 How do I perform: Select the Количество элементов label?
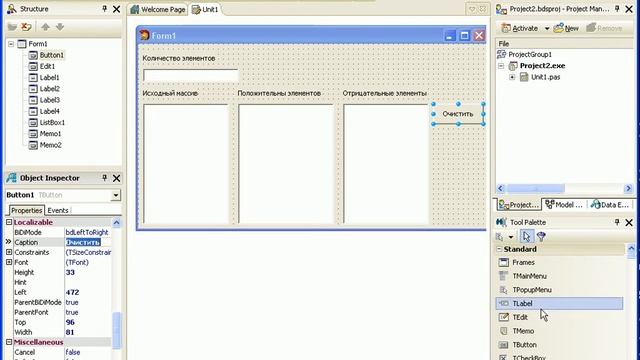pyautogui.click(x=179, y=58)
